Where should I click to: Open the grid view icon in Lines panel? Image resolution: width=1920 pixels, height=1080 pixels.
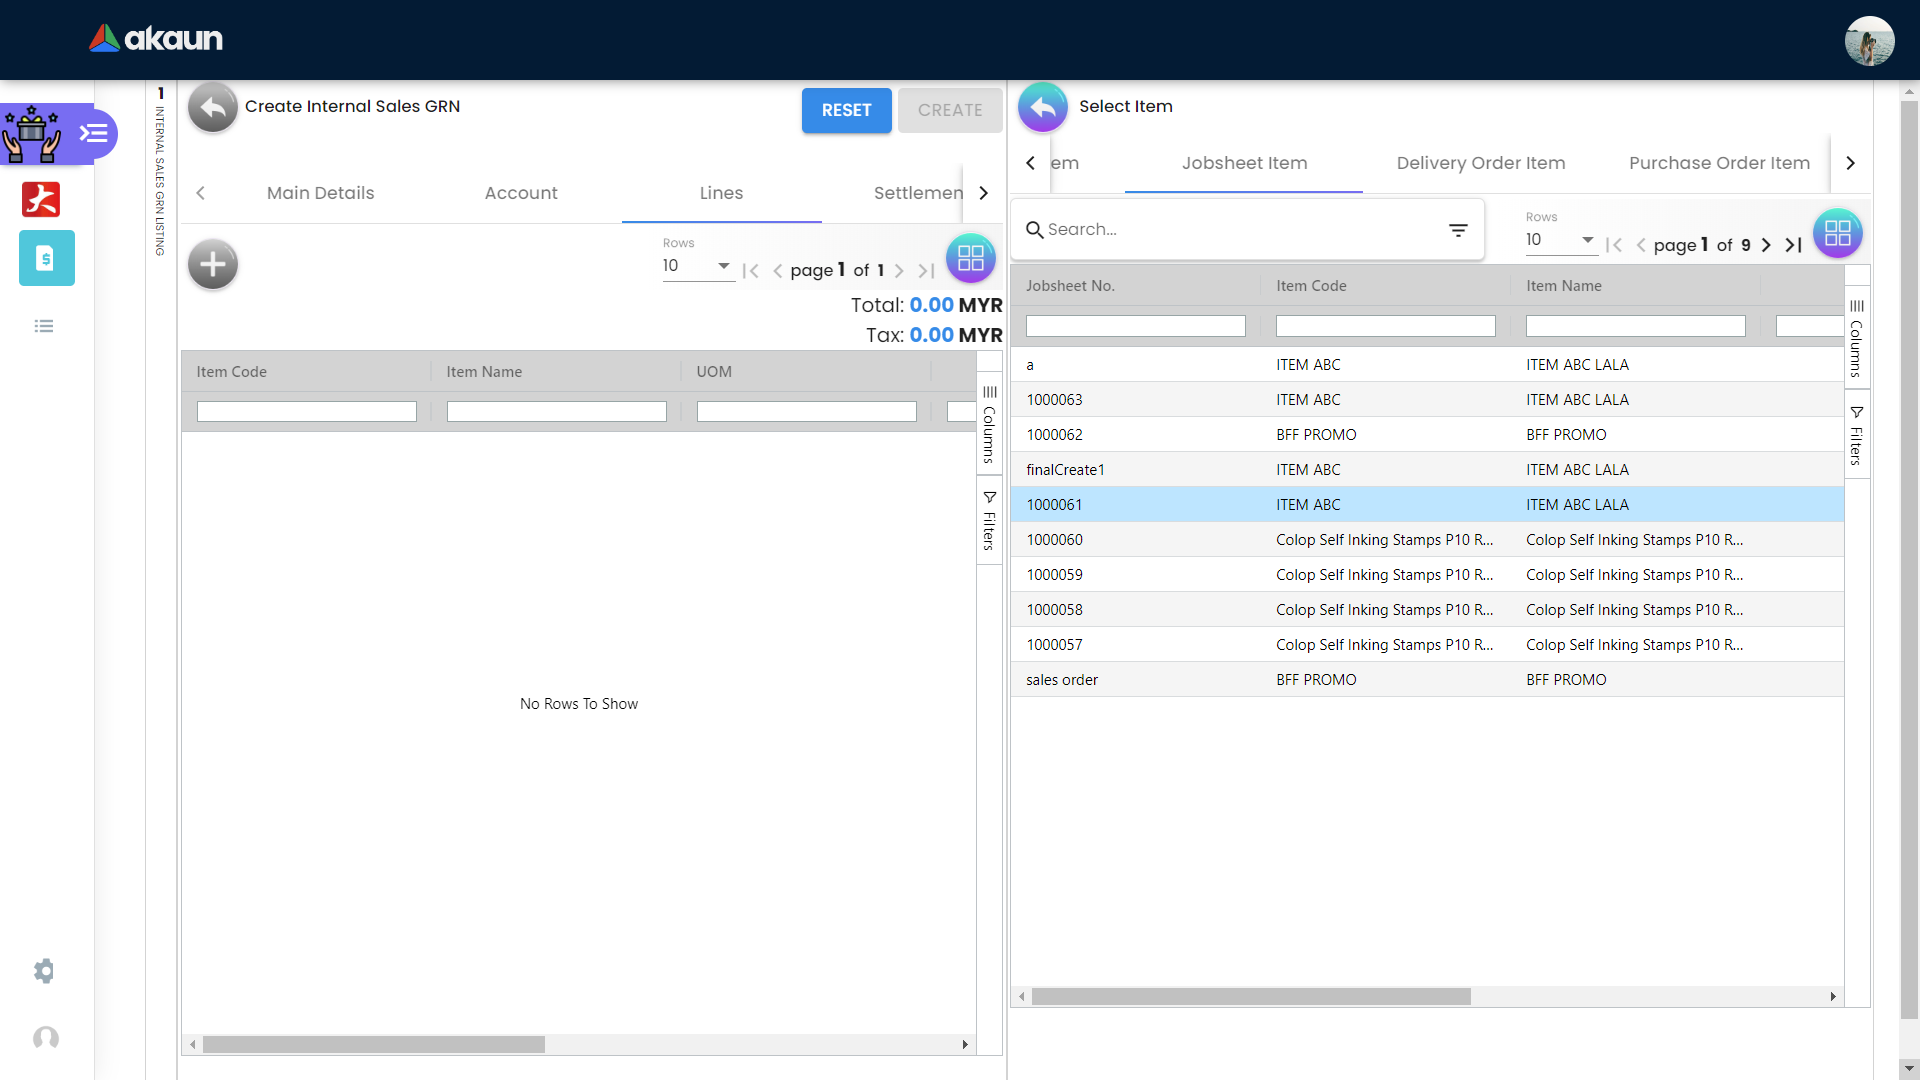click(x=970, y=259)
